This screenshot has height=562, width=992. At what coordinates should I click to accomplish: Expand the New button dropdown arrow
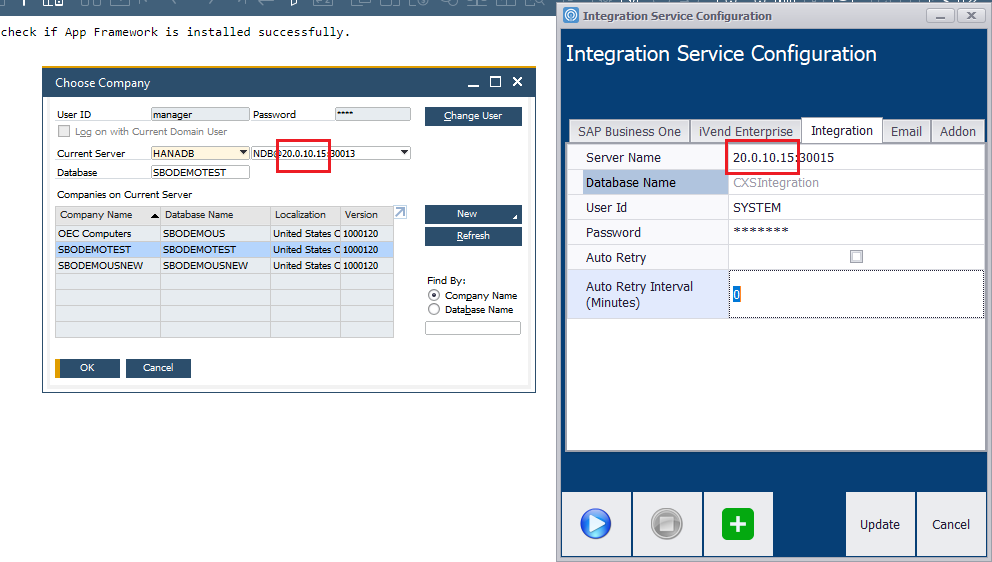(514, 216)
